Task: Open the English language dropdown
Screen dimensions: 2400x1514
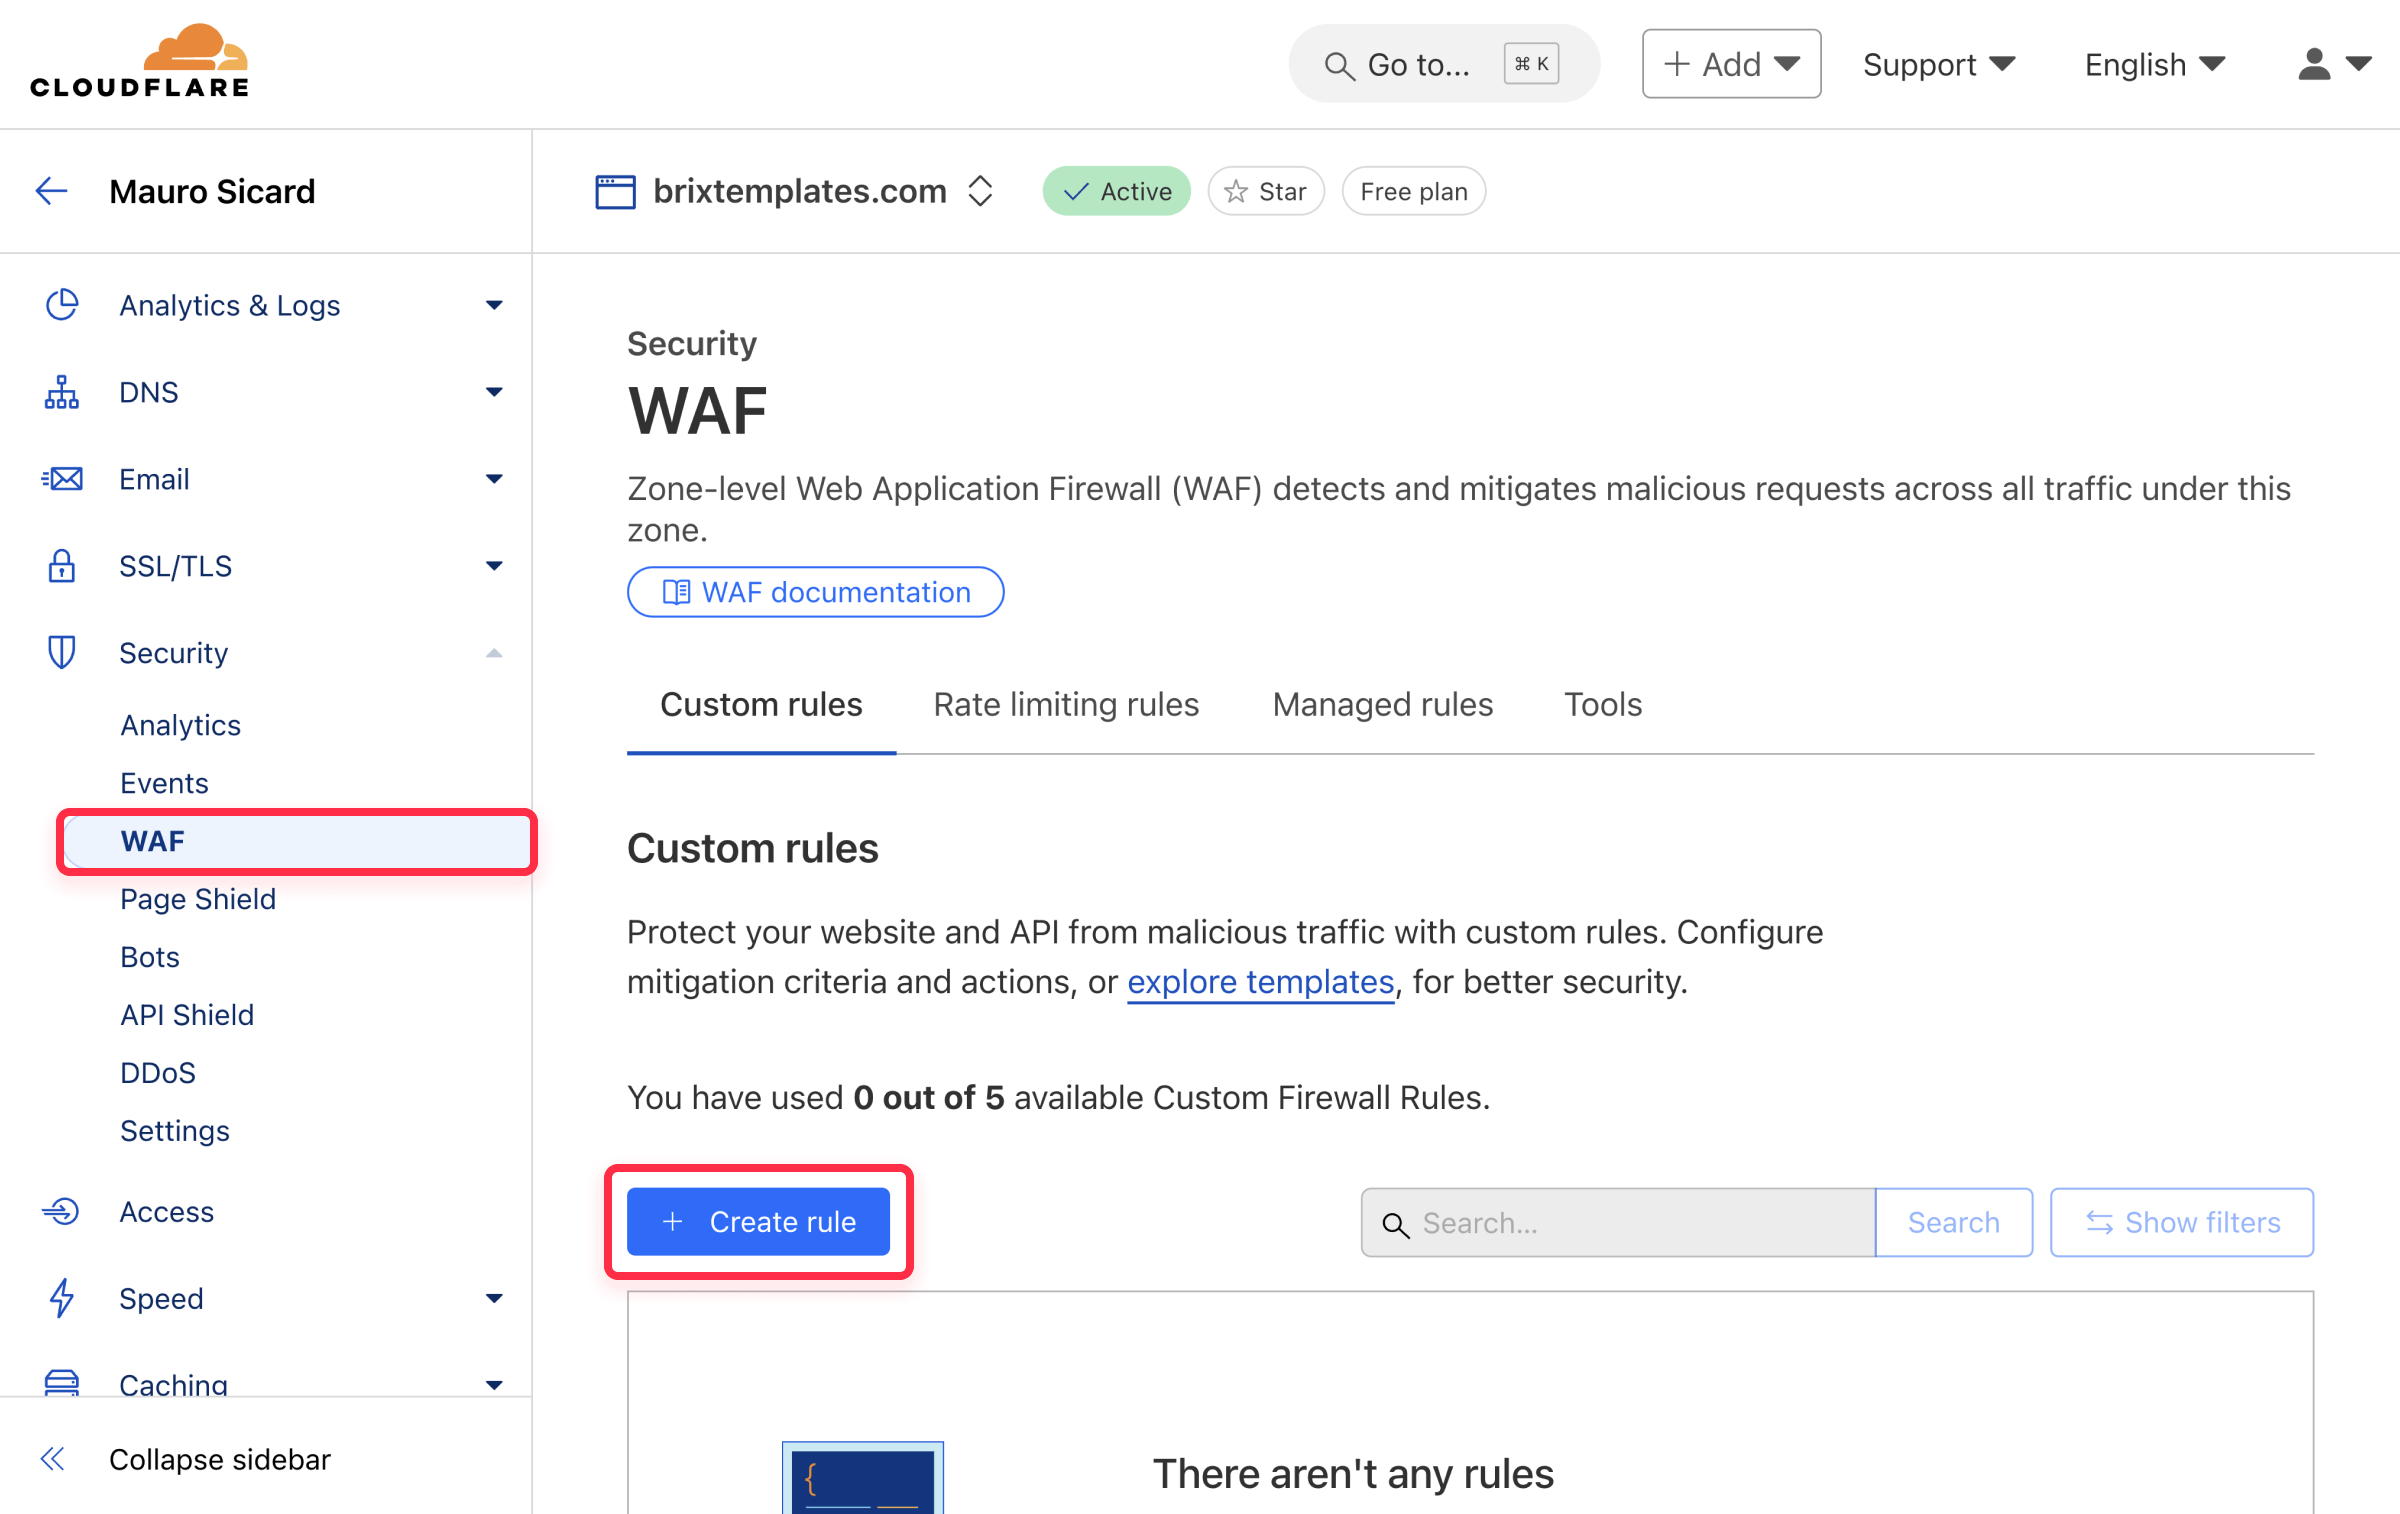Action: pyautogui.click(x=2155, y=64)
